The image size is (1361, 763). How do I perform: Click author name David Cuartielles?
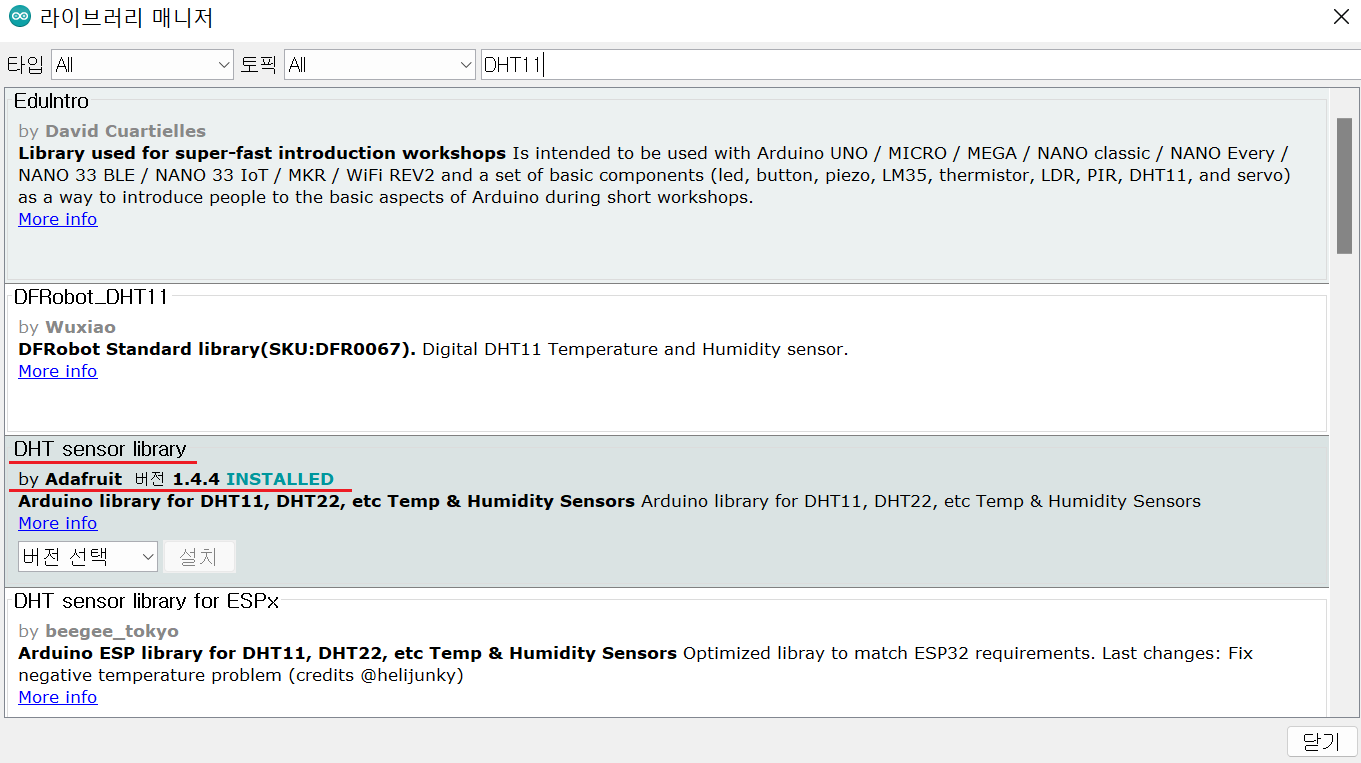[x=125, y=131]
